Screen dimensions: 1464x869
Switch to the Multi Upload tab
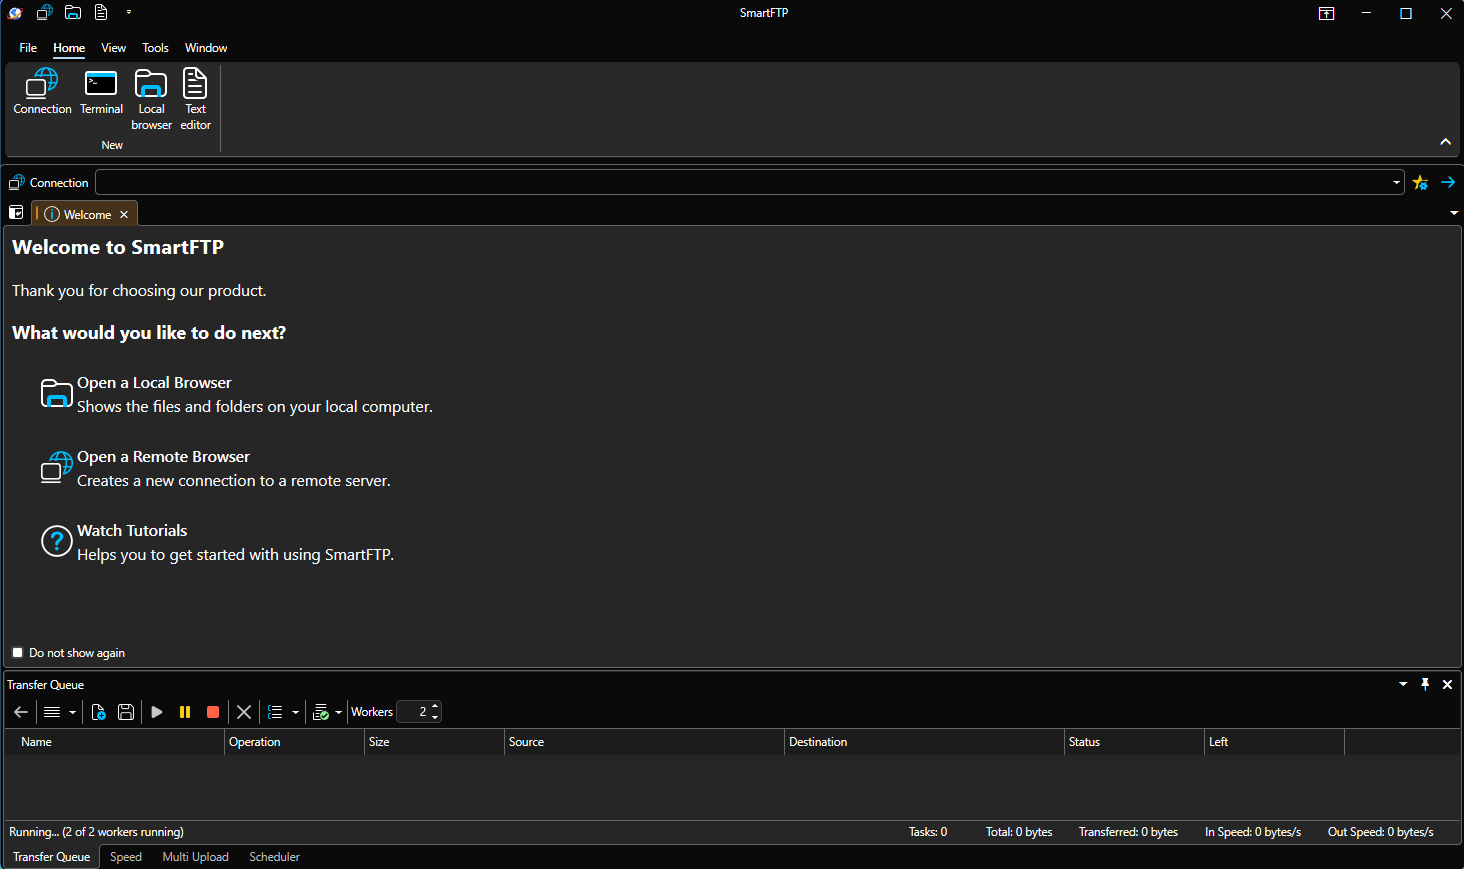[195, 857]
